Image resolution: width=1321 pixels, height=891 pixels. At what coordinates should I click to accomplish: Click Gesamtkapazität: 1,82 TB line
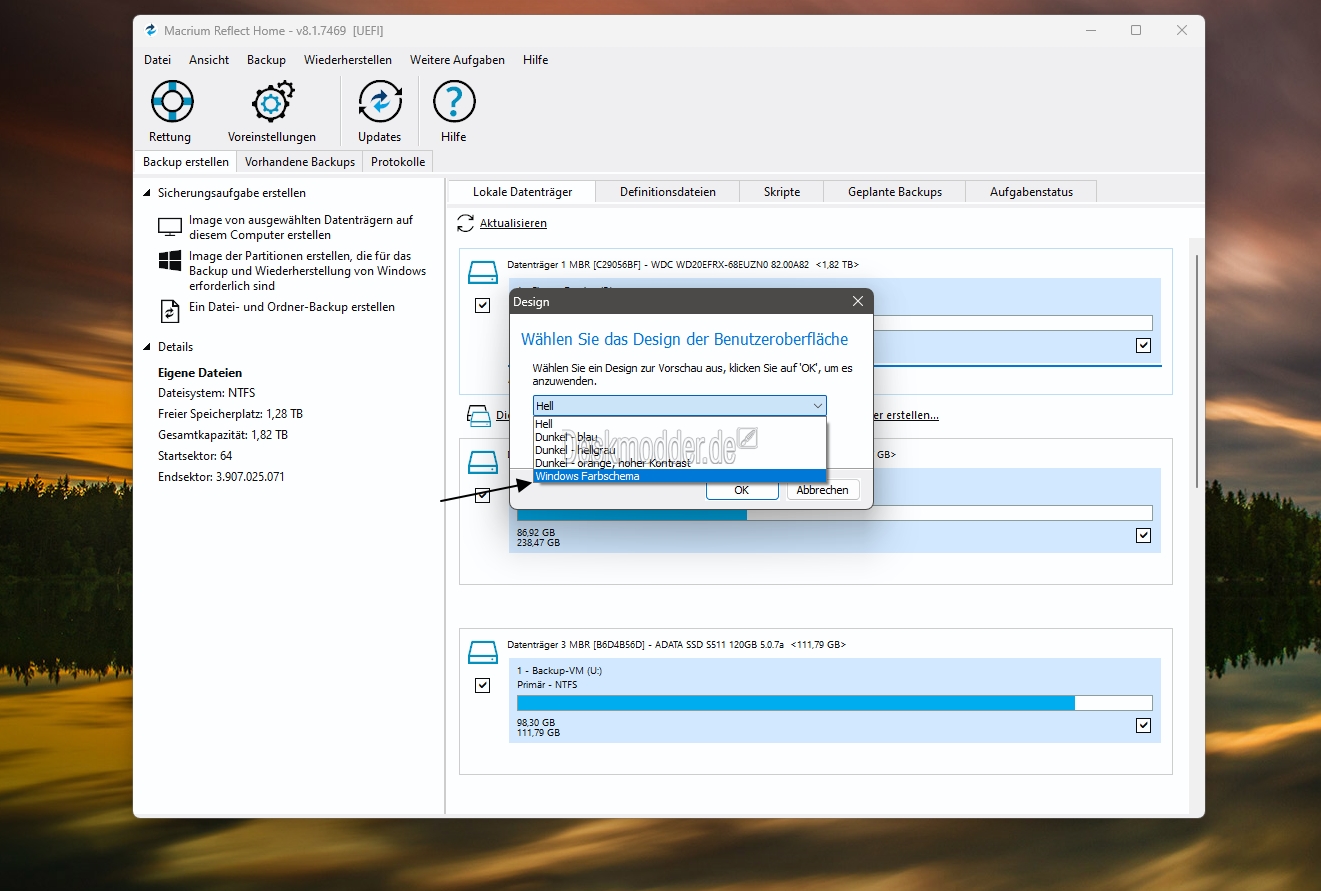point(223,435)
